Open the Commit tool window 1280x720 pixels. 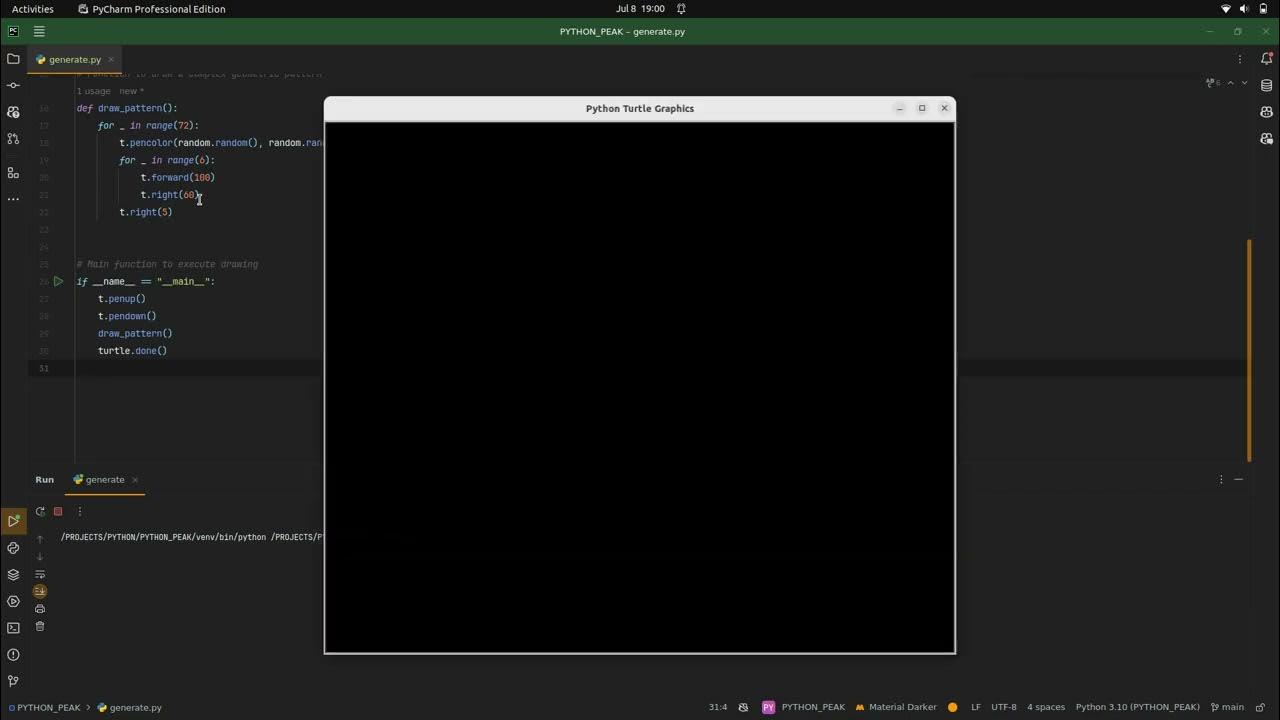click(x=13, y=85)
